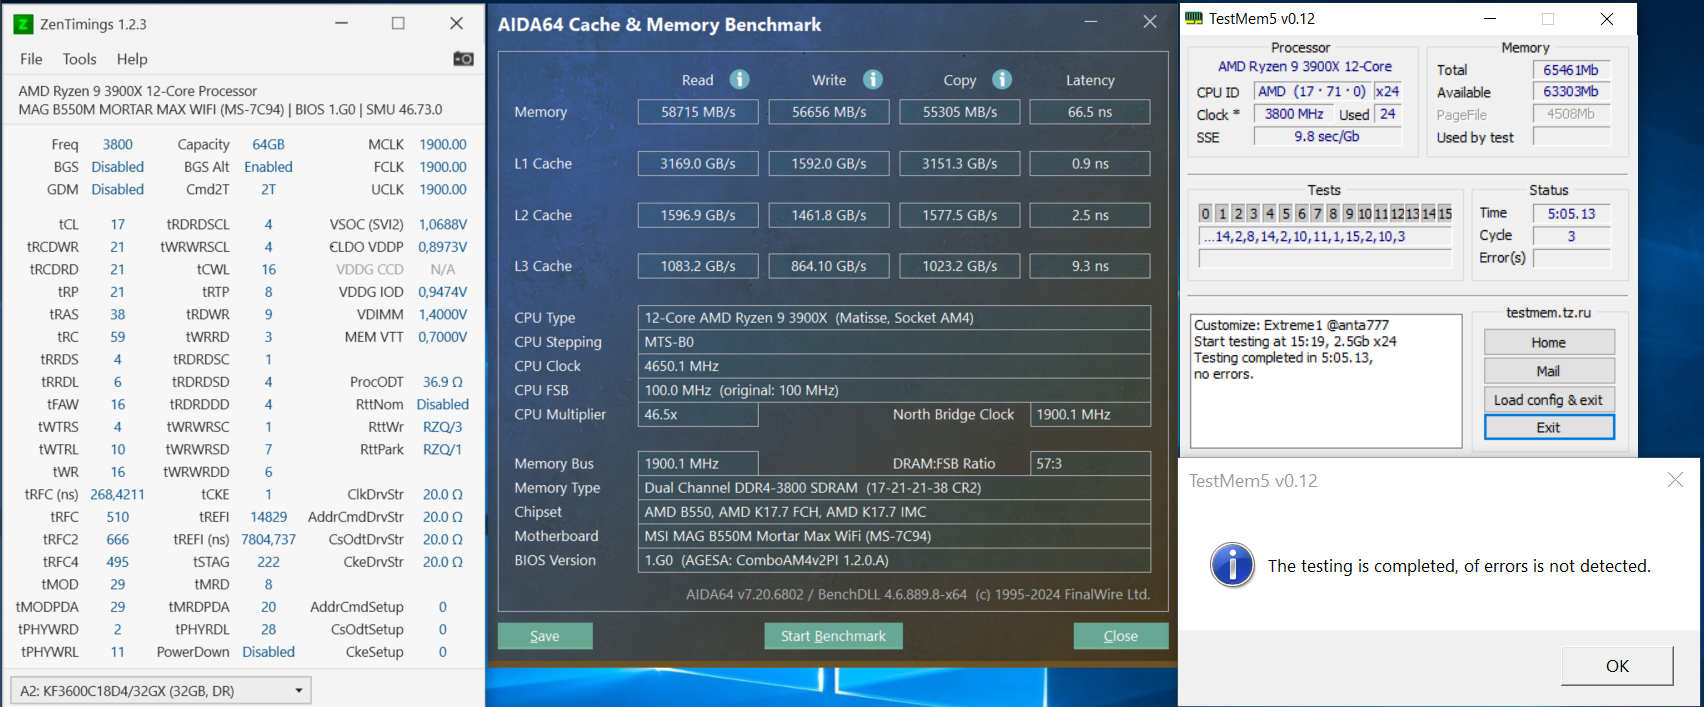Select the Memory Read 58715 MB/s field
Viewport: 1704px width, 707px height.
698,112
